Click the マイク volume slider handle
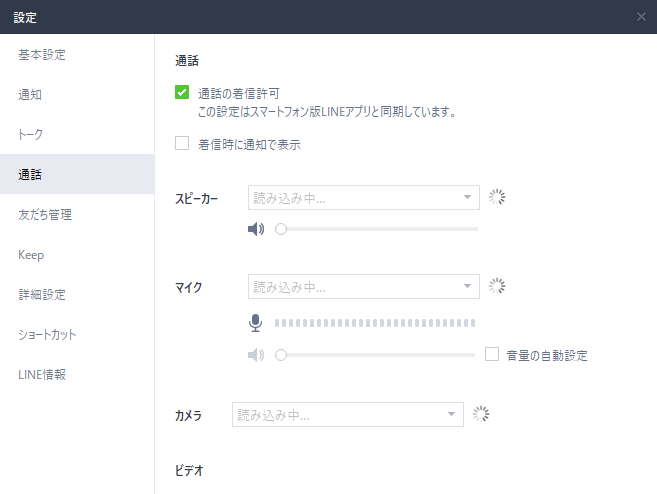This screenshot has width=657, height=494. point(281,355)
